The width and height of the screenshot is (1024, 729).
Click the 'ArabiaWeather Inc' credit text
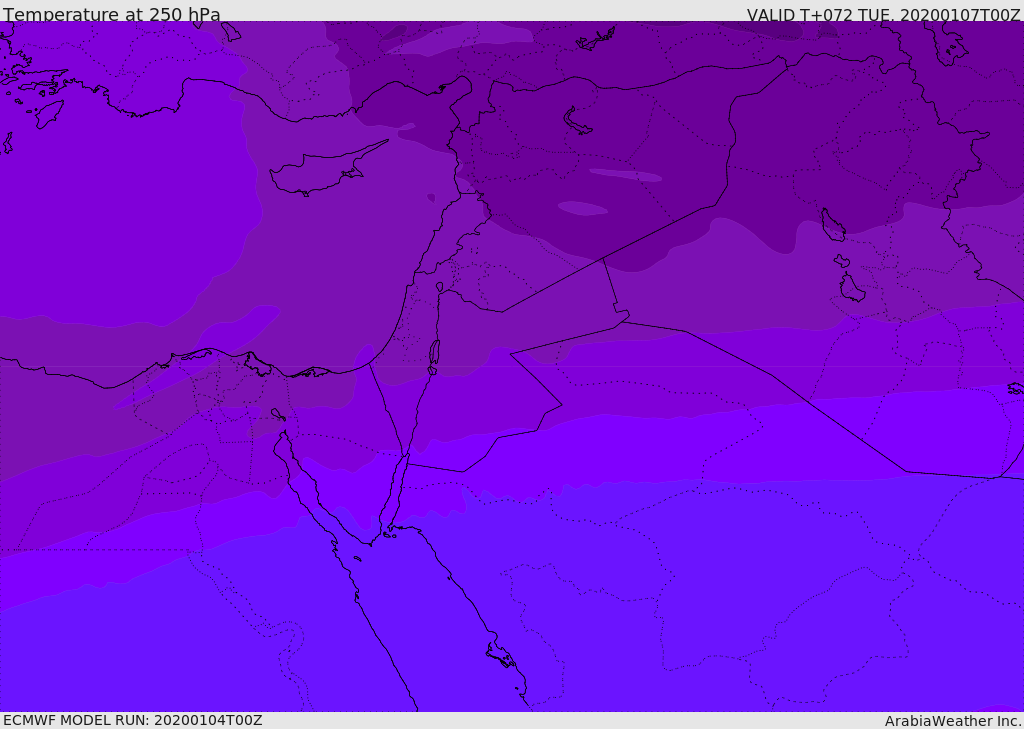pyautogui.click(x=952, y=721)
